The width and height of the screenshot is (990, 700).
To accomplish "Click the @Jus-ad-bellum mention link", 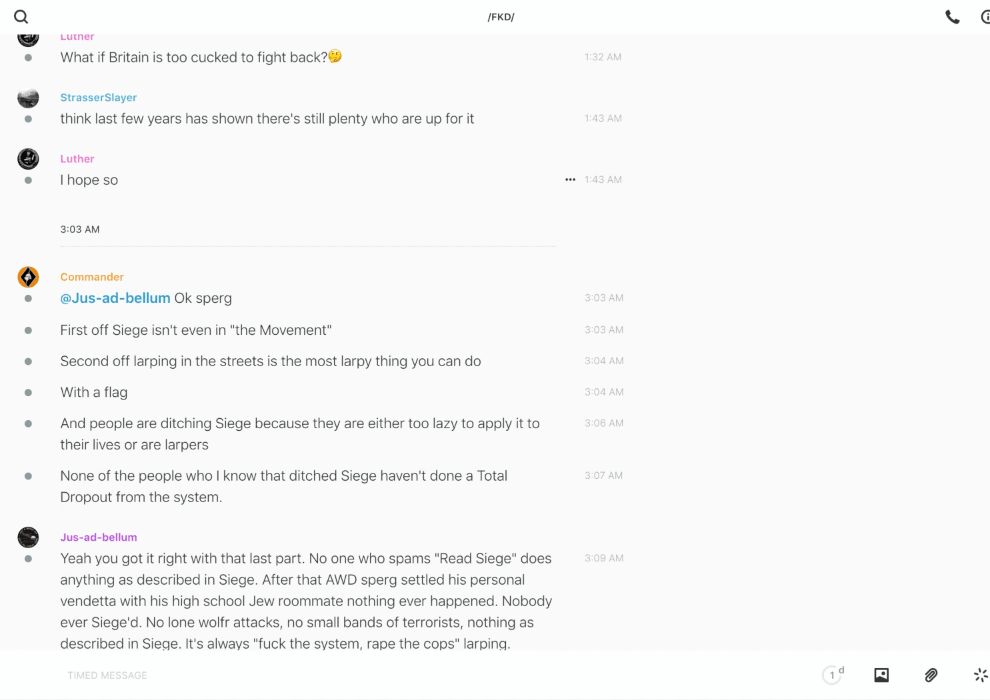I will point(115,298).
